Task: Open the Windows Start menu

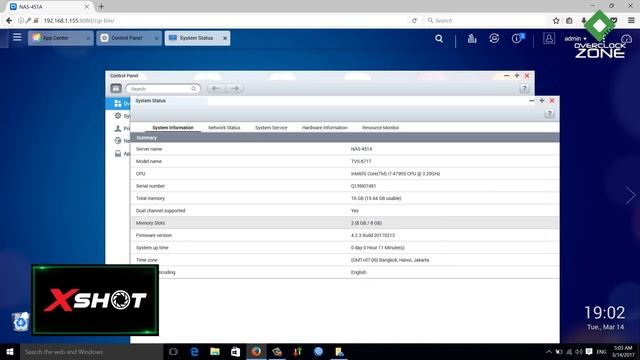Action: coord(10,351)
